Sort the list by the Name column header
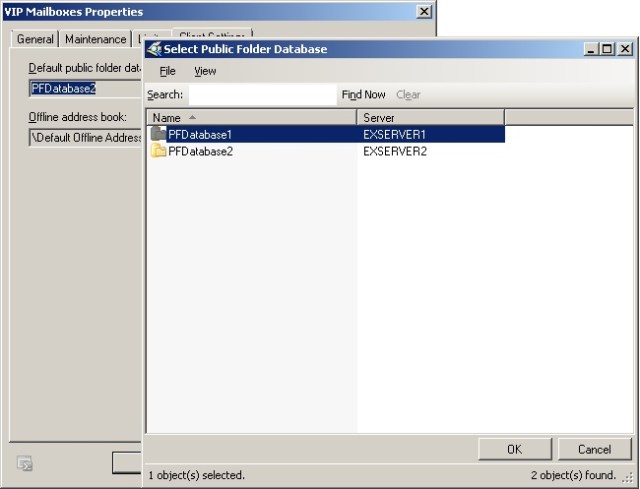 (250, 118)
